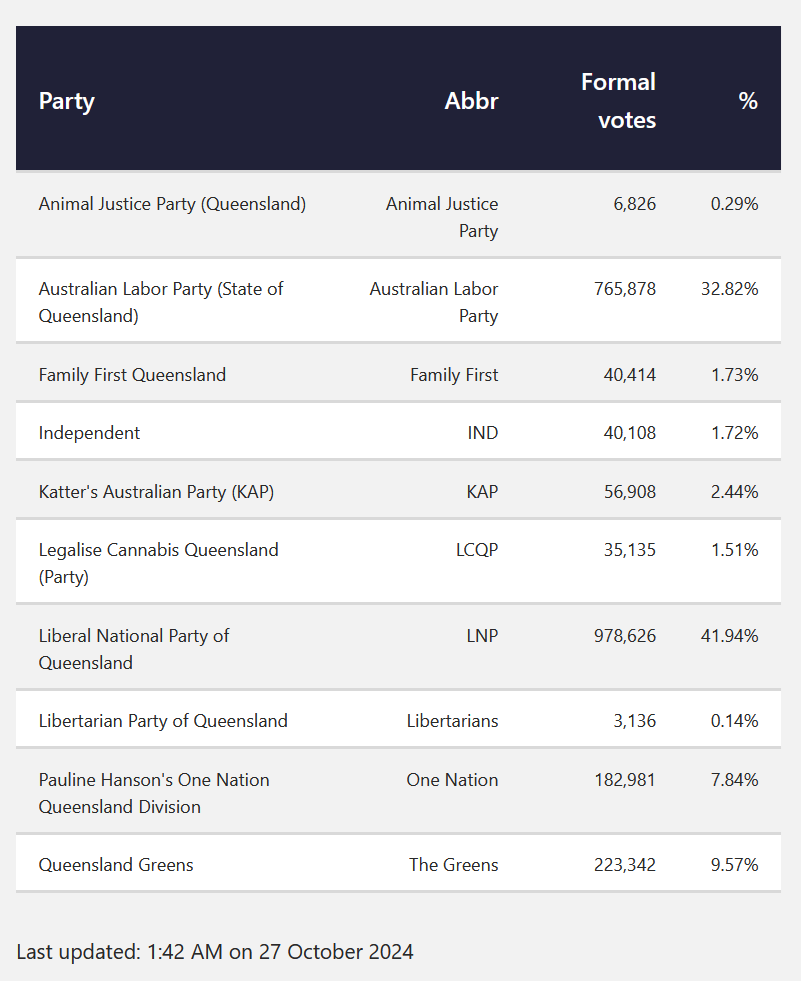Click the Formal votes column header
Viewport: 801px width, 981px height.
pos(618,101)
